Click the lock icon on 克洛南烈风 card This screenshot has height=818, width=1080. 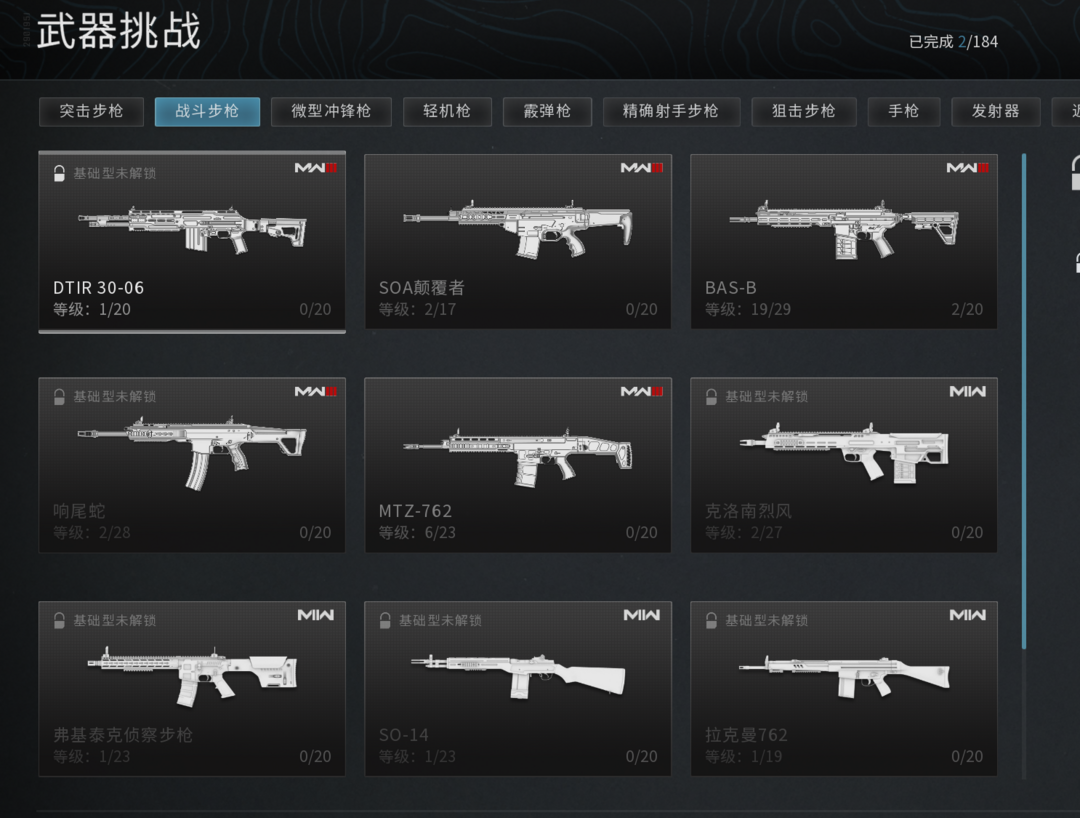coord(711,397)
